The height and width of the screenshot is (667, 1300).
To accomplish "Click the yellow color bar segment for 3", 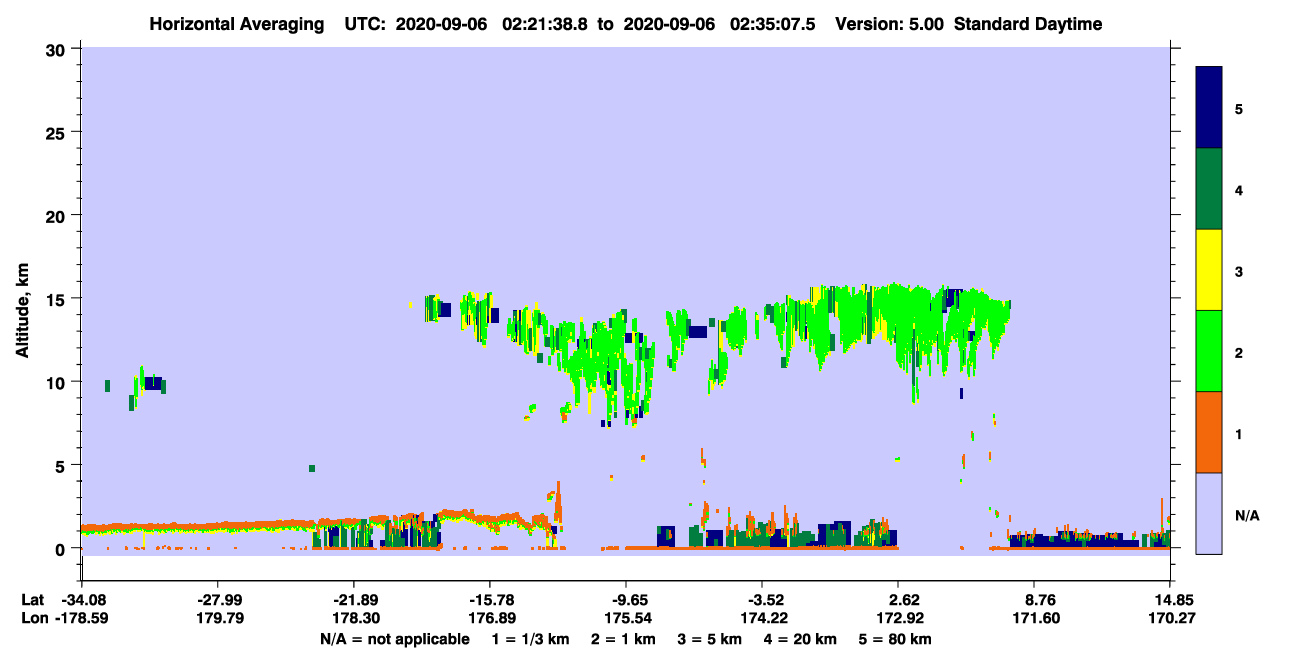I will pos(1209,270).
